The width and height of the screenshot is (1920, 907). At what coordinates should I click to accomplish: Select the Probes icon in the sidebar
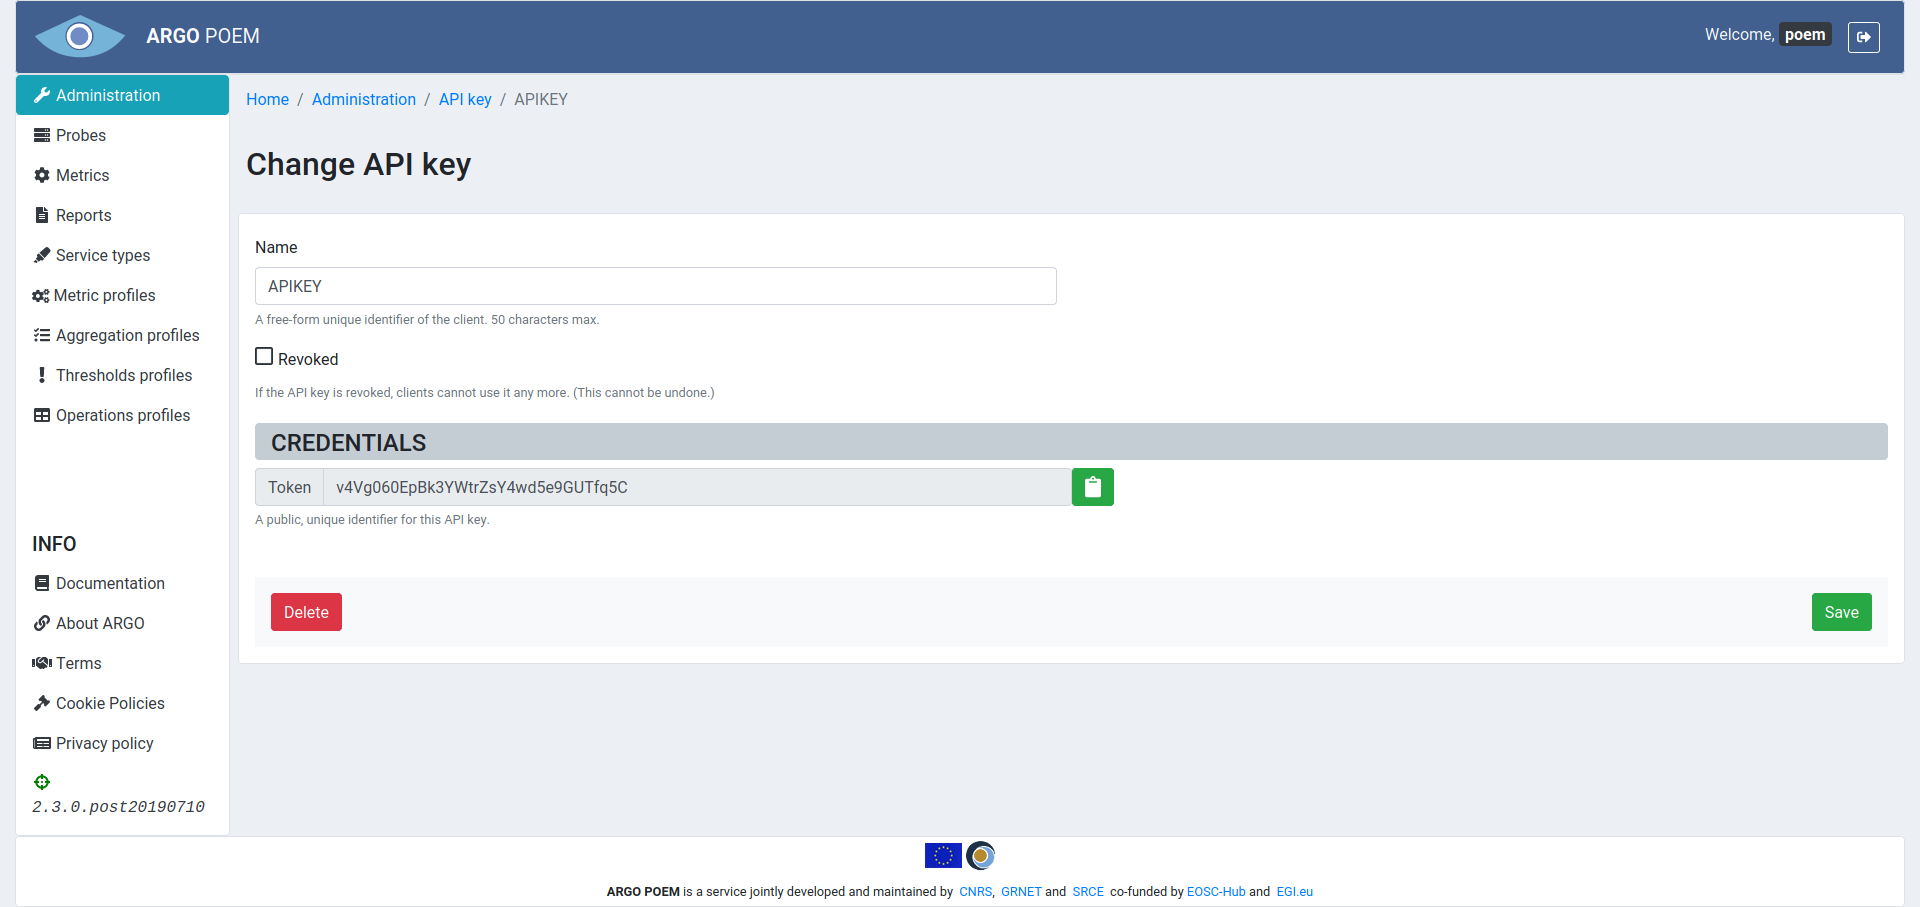pyautogui.click(x=41, y=134)
